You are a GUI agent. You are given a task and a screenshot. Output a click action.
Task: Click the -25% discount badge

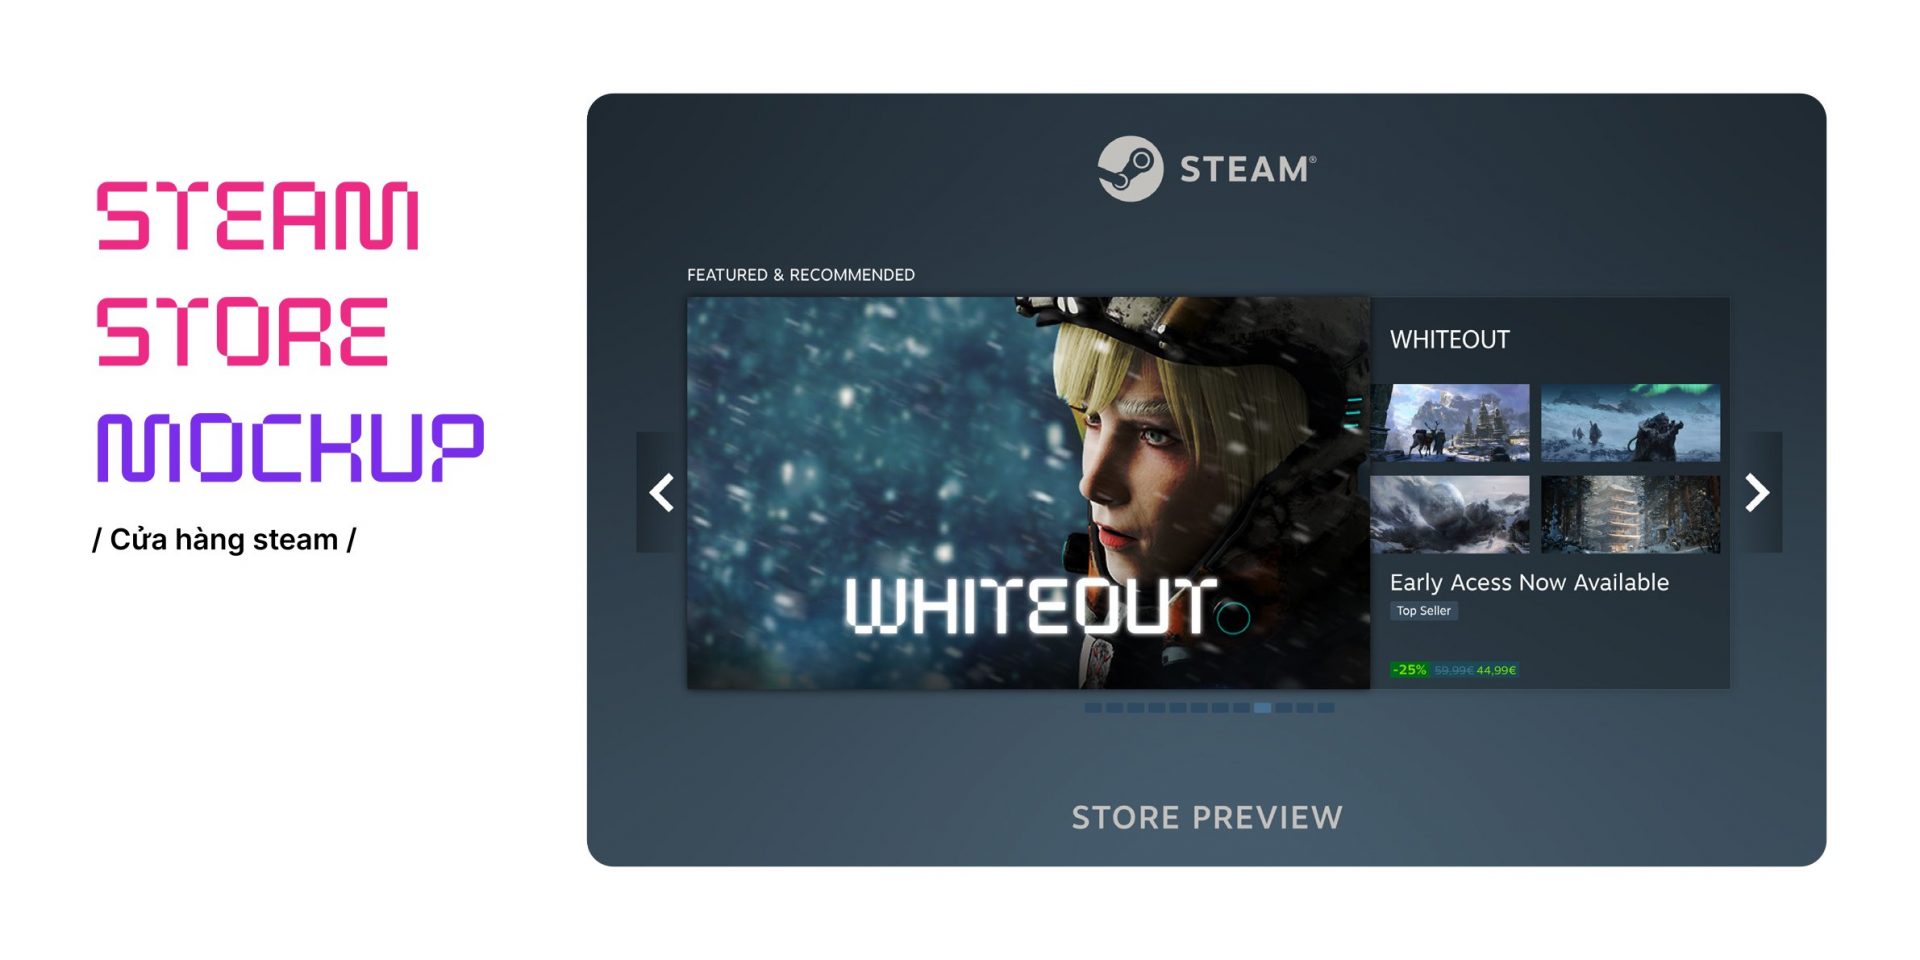[x=1410, y=670]
